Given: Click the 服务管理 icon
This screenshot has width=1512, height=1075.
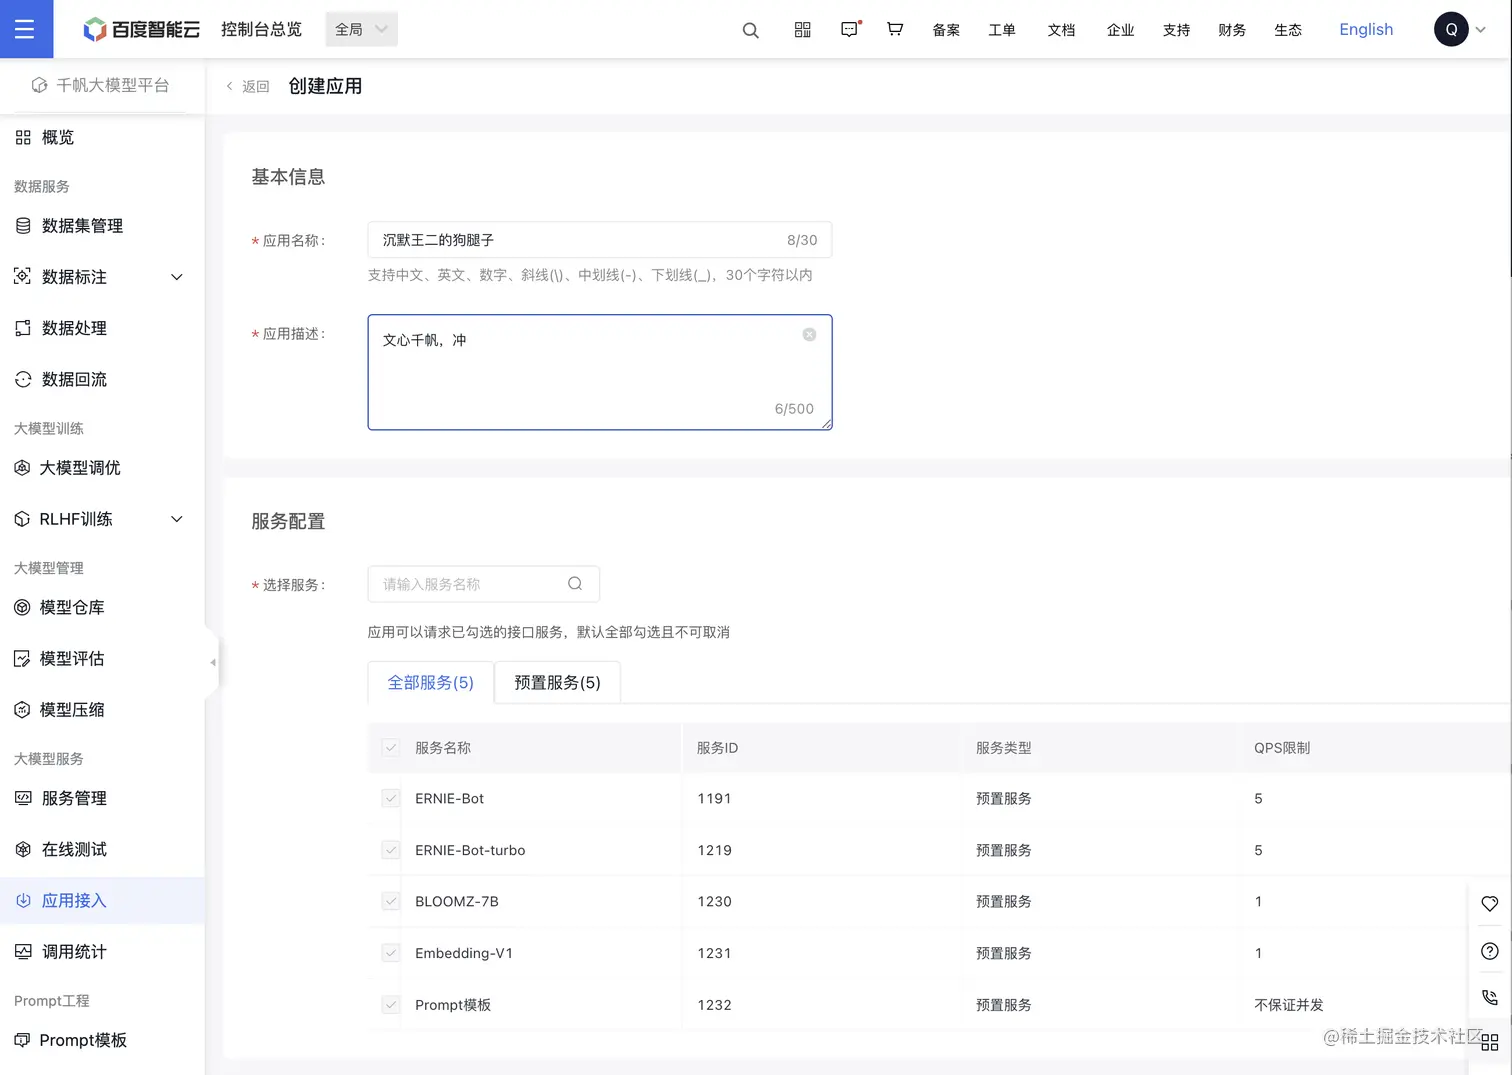Looking at the screenshot, I should click(x=23, y=798).
